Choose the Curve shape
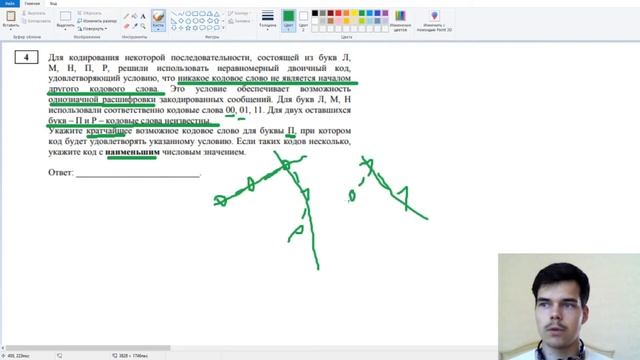640x360 pixels. [x=181, y=13]
